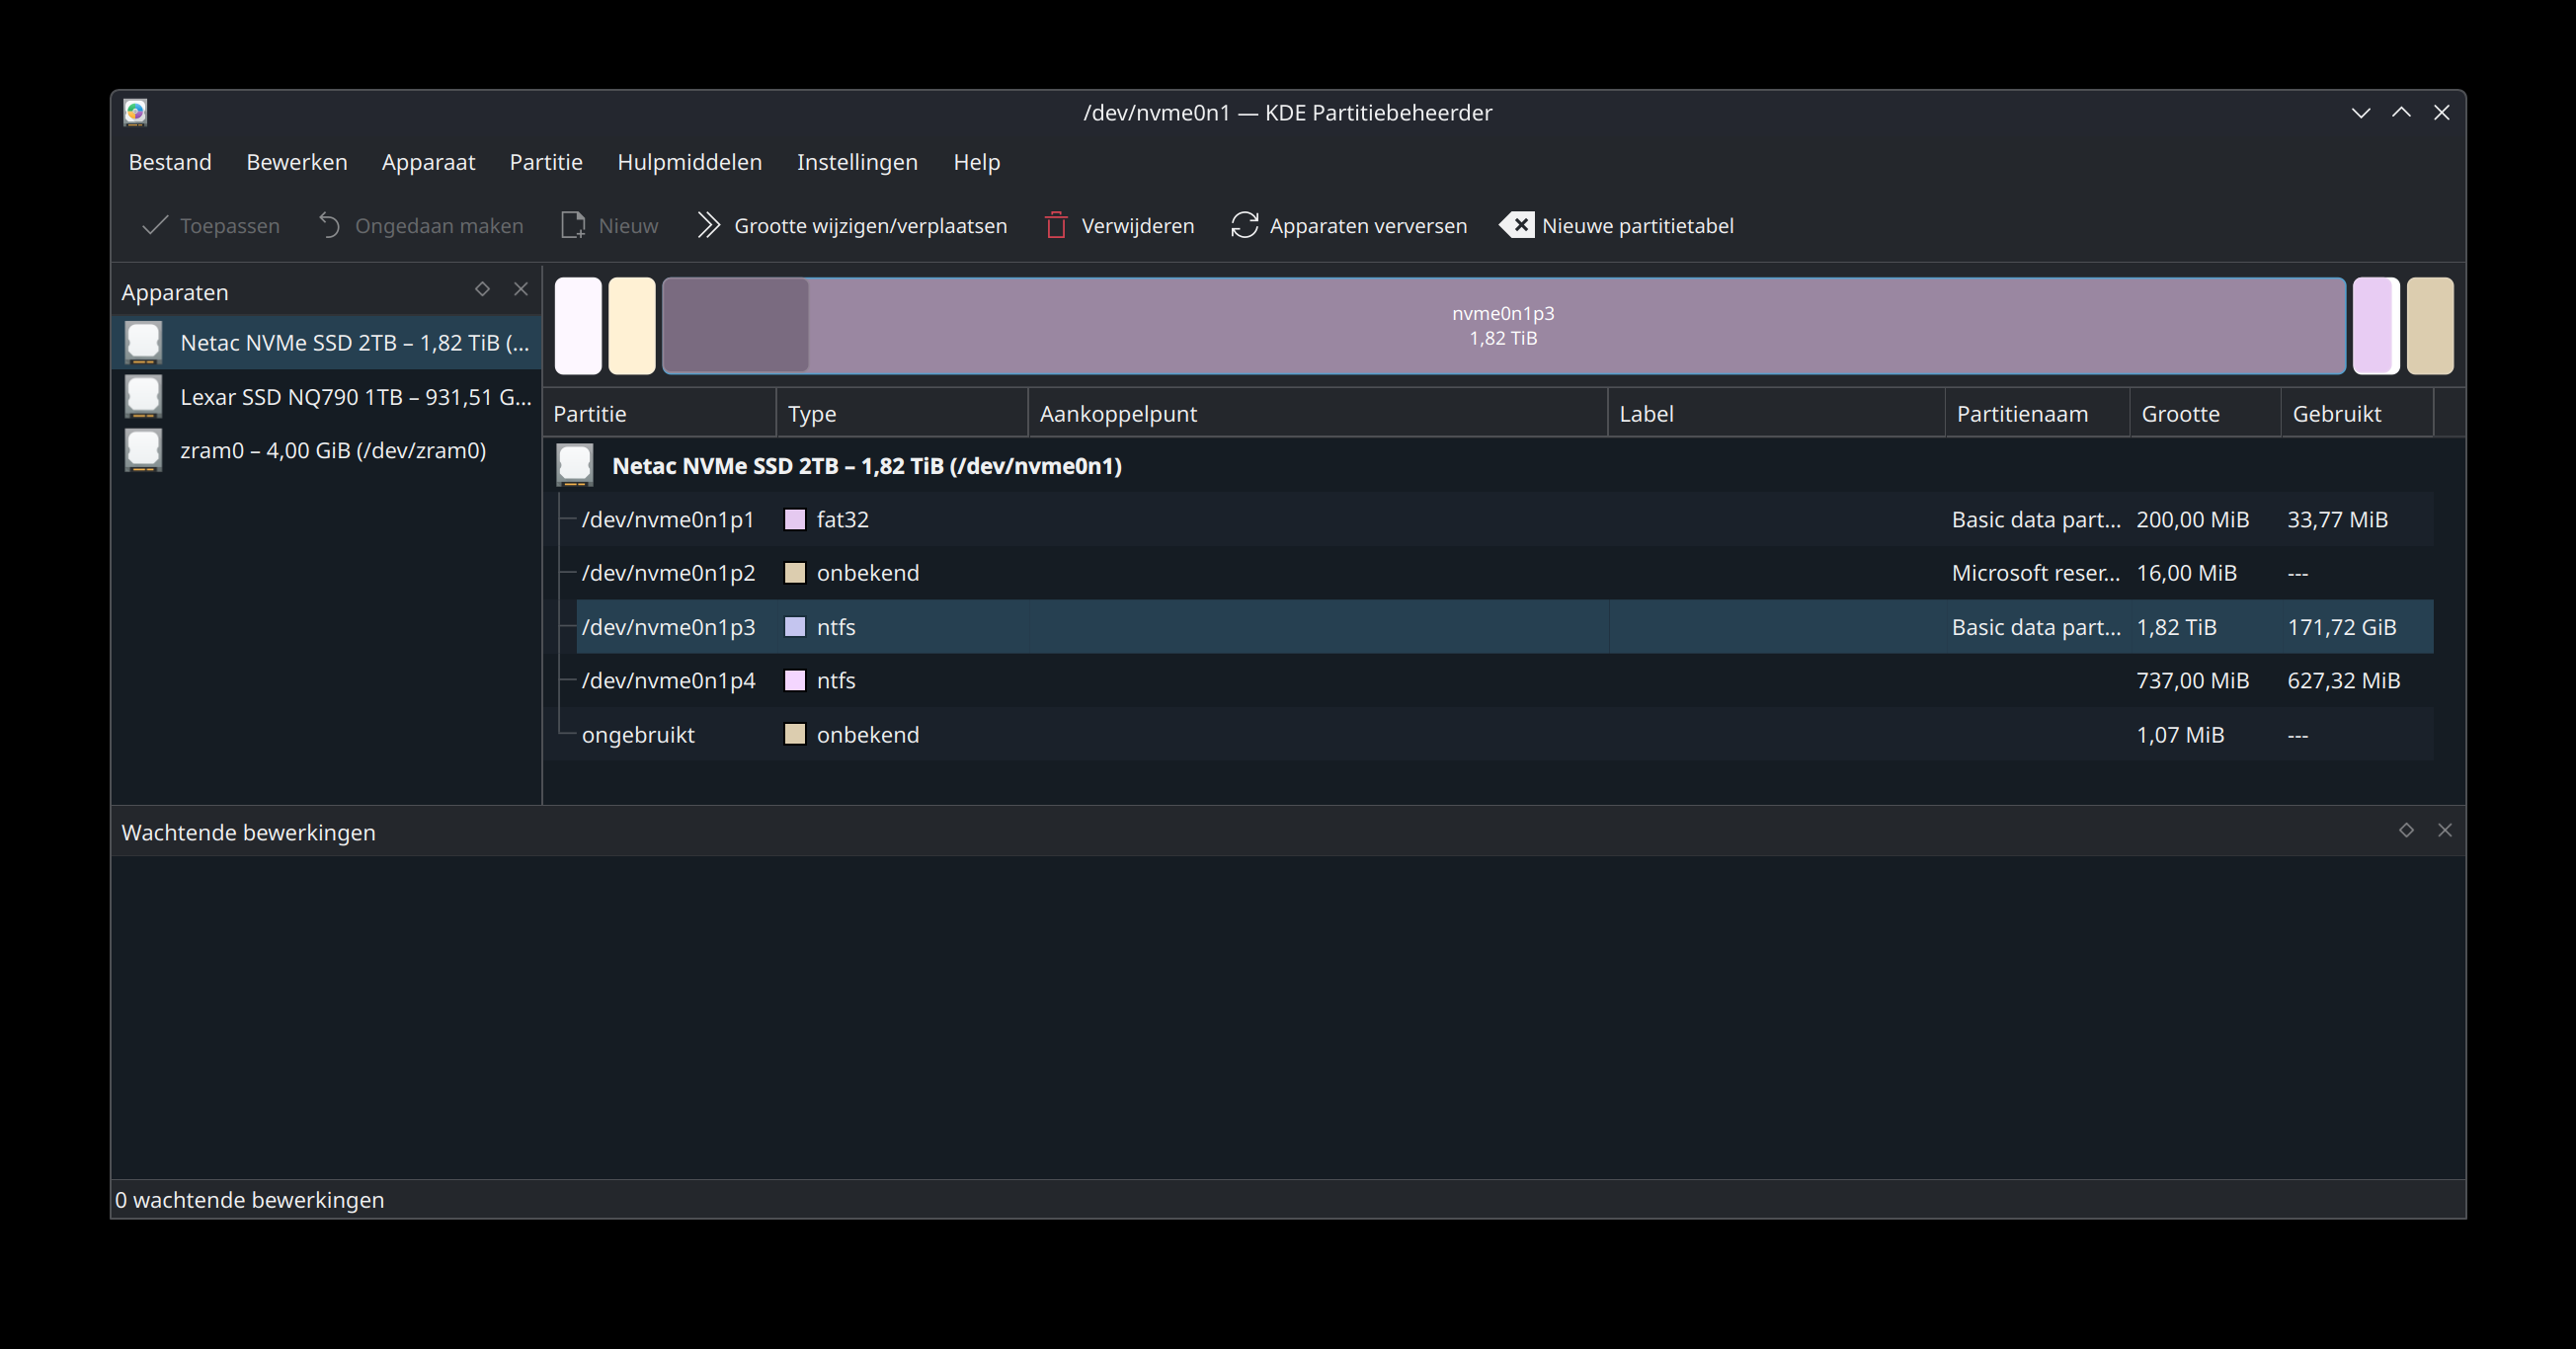Float the Apparaten panel with diamond icon

482,289
